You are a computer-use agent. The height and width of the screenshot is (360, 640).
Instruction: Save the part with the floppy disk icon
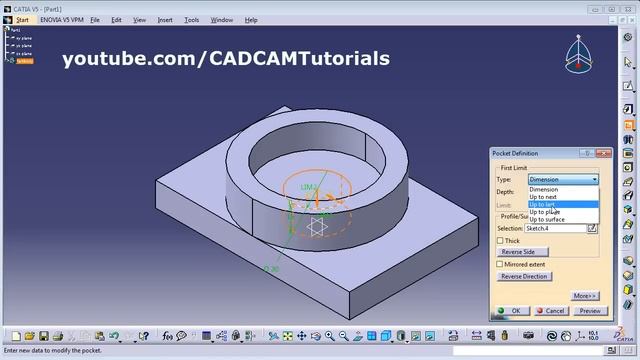coord(44,336)
